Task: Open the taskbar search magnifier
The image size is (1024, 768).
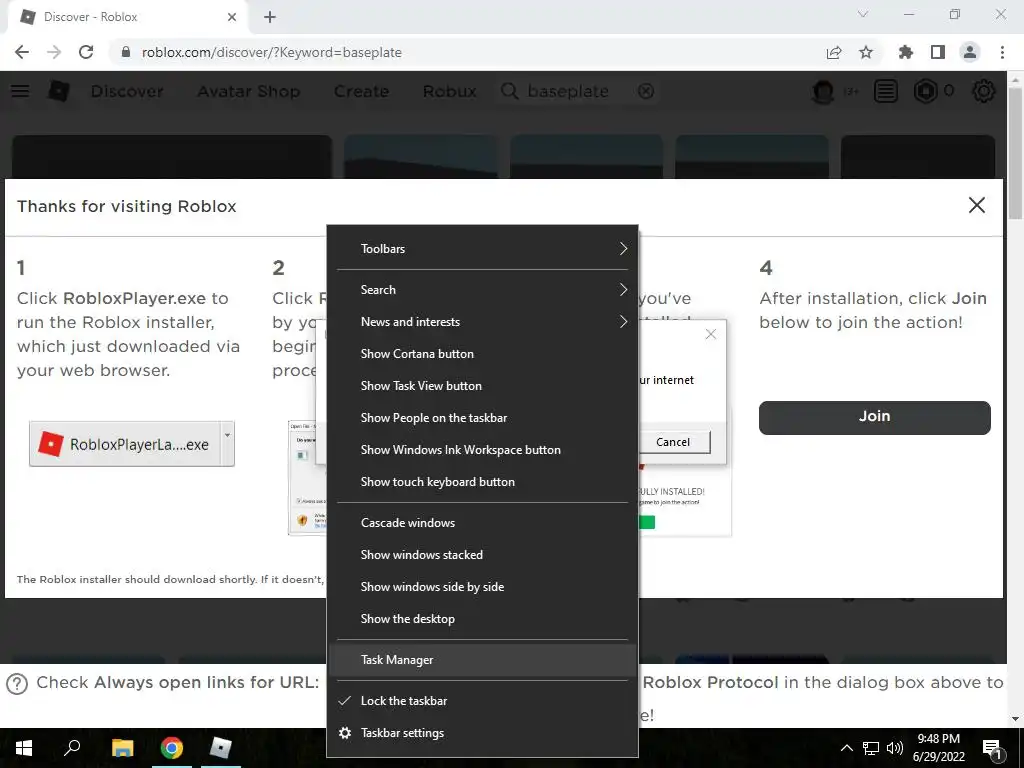Action: 72,748
